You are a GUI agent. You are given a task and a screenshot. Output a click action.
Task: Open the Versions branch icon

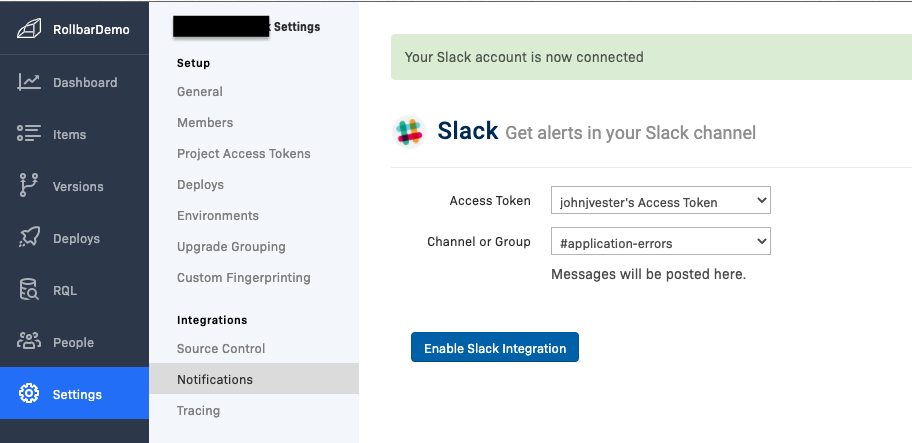[29, 186]
